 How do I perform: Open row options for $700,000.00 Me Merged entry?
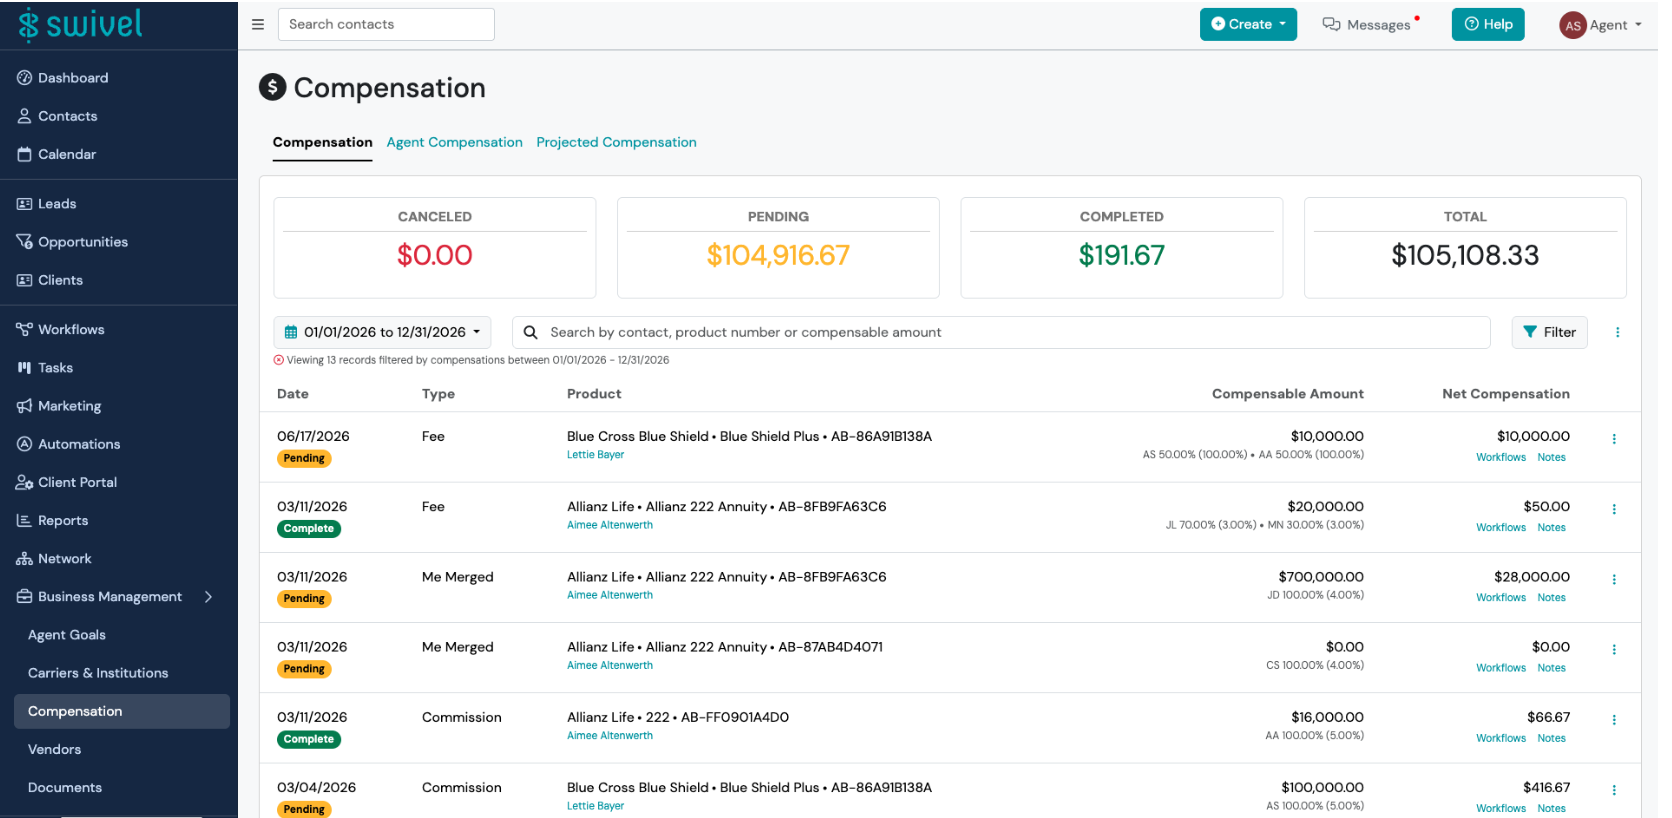(1614, 579)
